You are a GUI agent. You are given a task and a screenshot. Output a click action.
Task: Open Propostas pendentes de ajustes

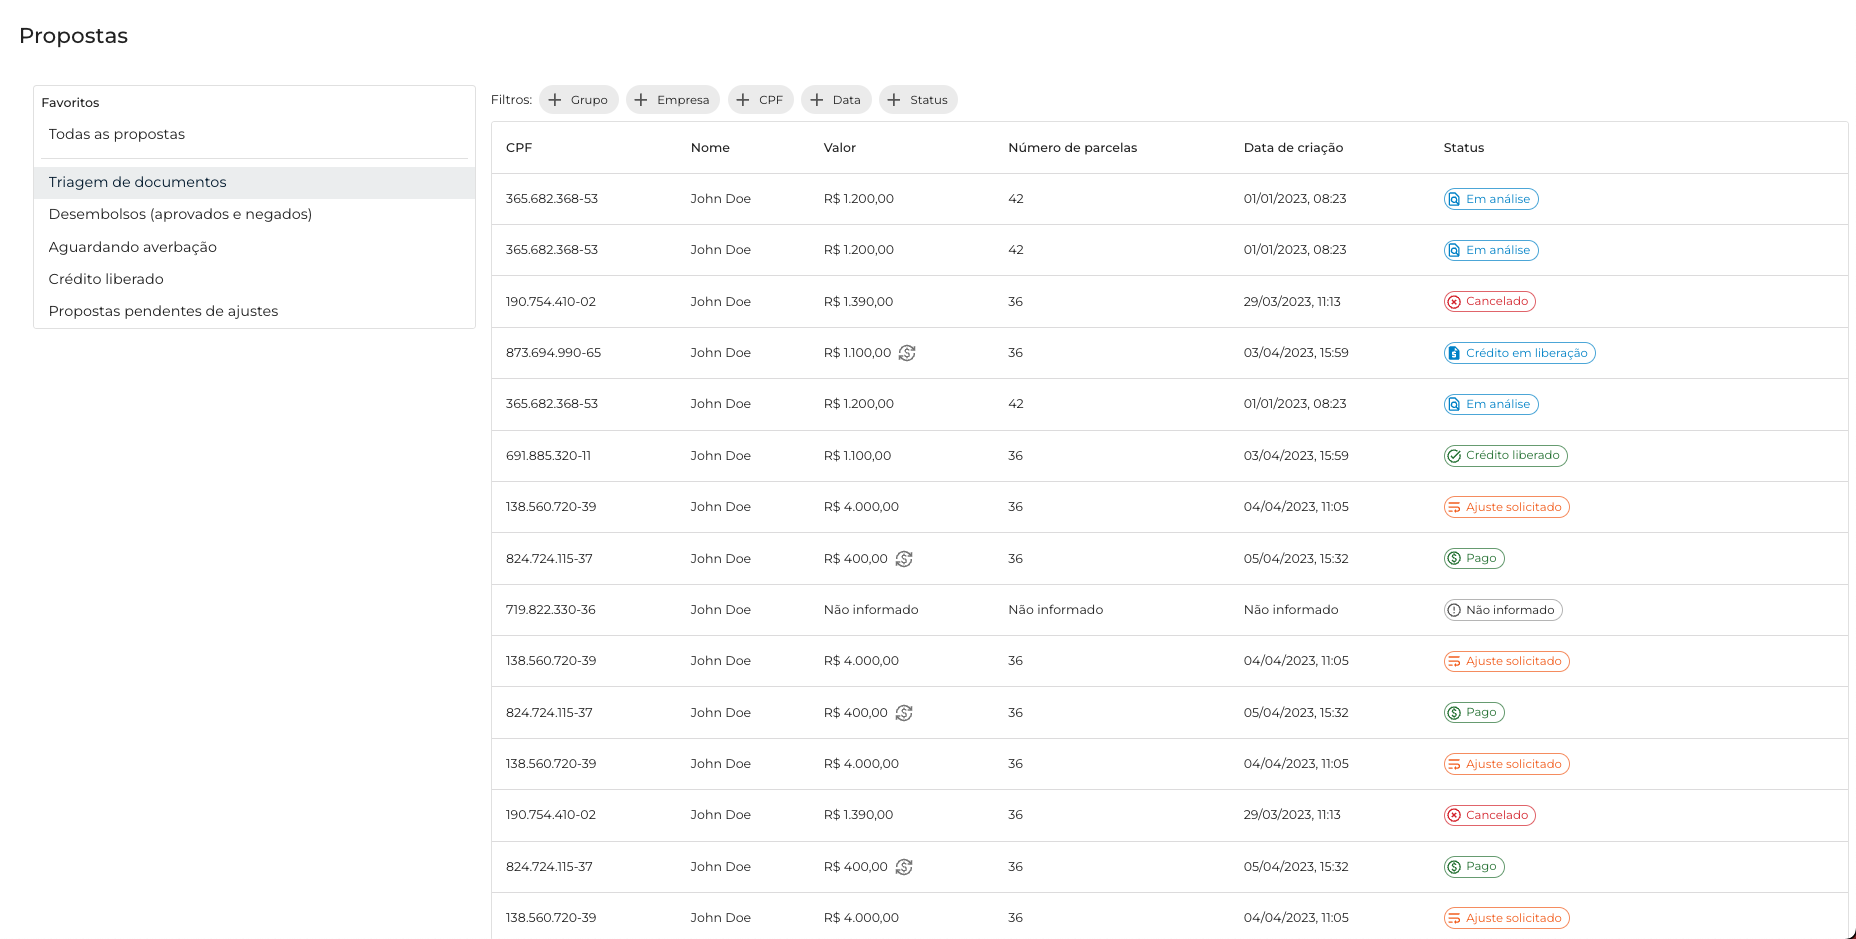163,311
